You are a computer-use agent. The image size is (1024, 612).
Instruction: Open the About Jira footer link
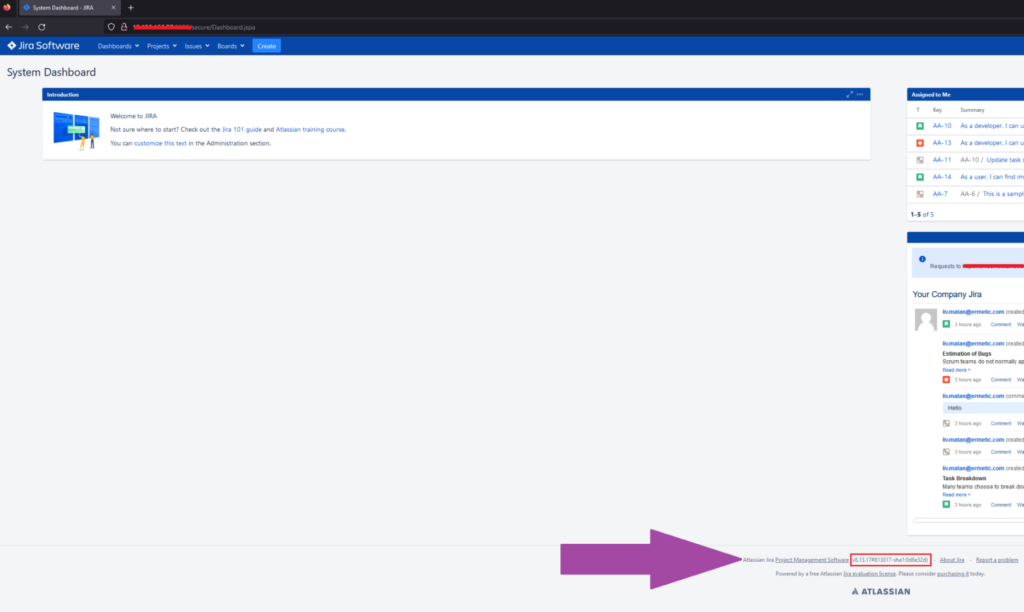click(x=952, y=560)
